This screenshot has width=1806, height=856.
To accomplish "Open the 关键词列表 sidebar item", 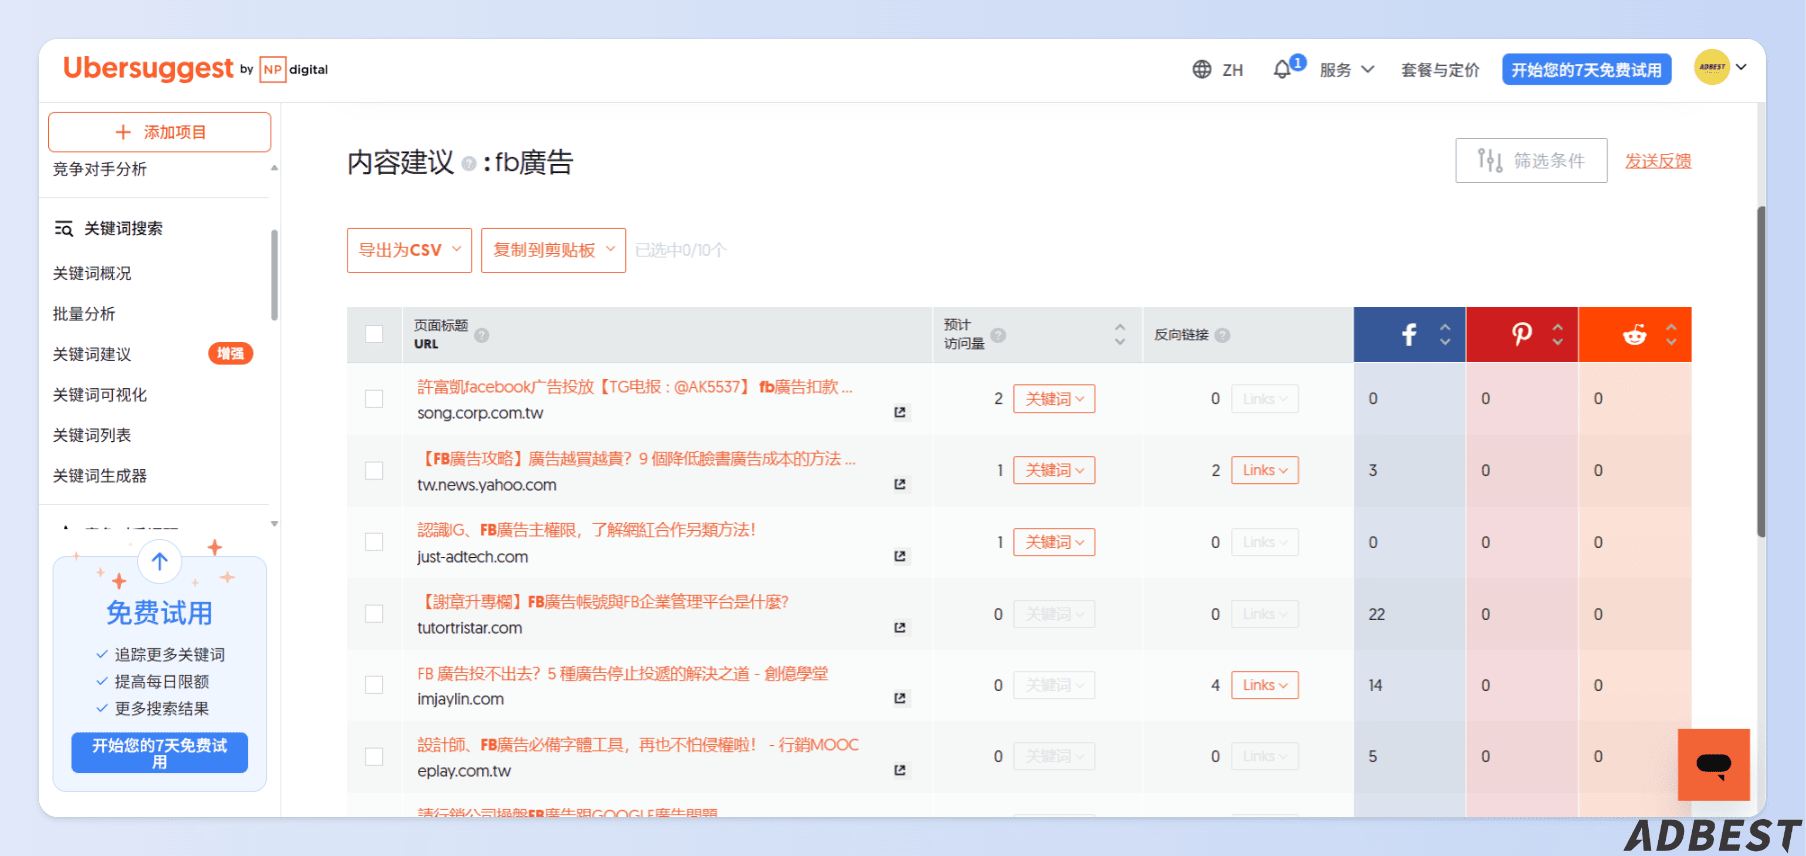I will [92, 435].
